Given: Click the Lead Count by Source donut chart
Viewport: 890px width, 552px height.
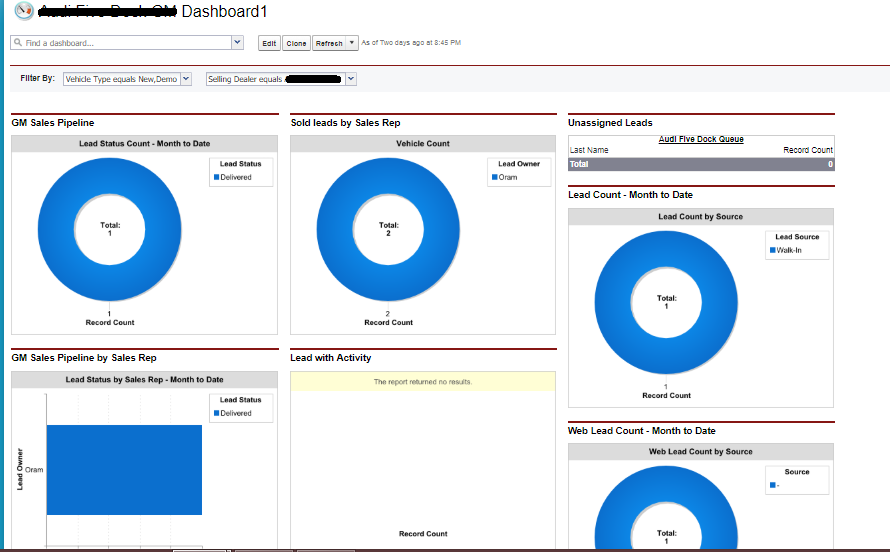Looking at the screenshot, I should (x=666, y=302).
